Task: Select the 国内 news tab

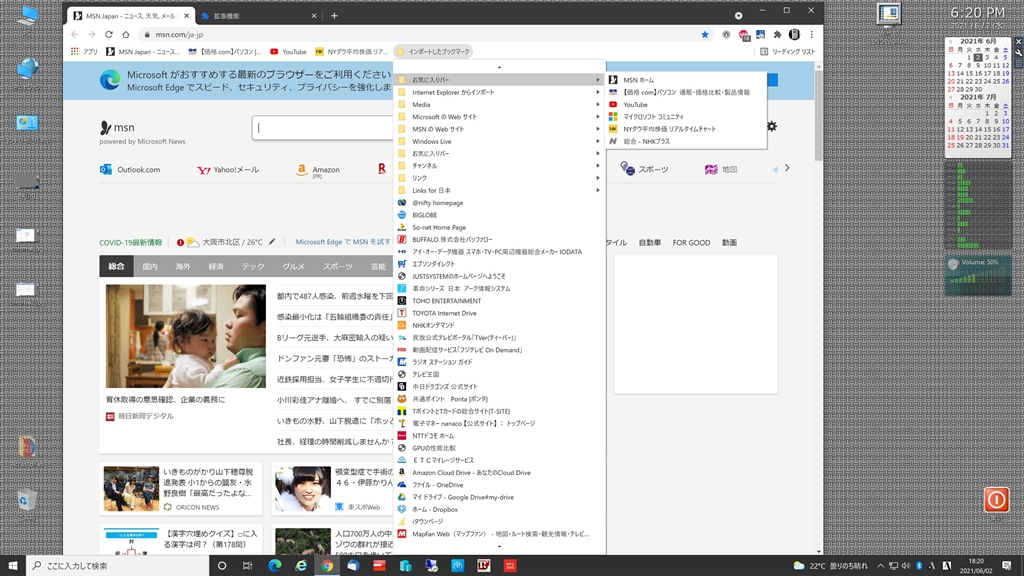Action: 150,266
